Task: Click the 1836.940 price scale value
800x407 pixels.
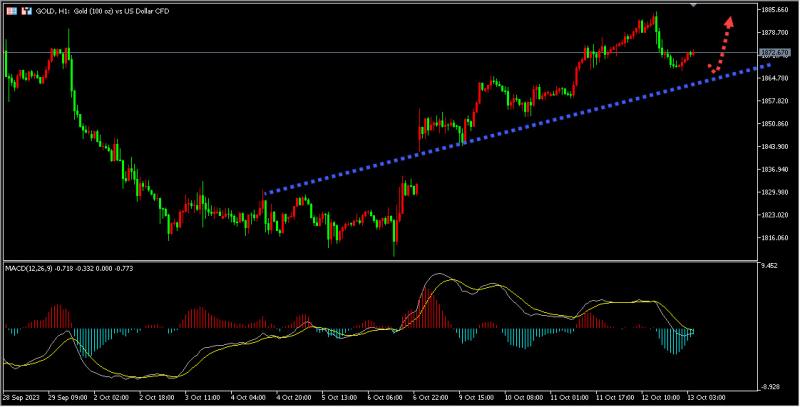Action: click(776, 169)
